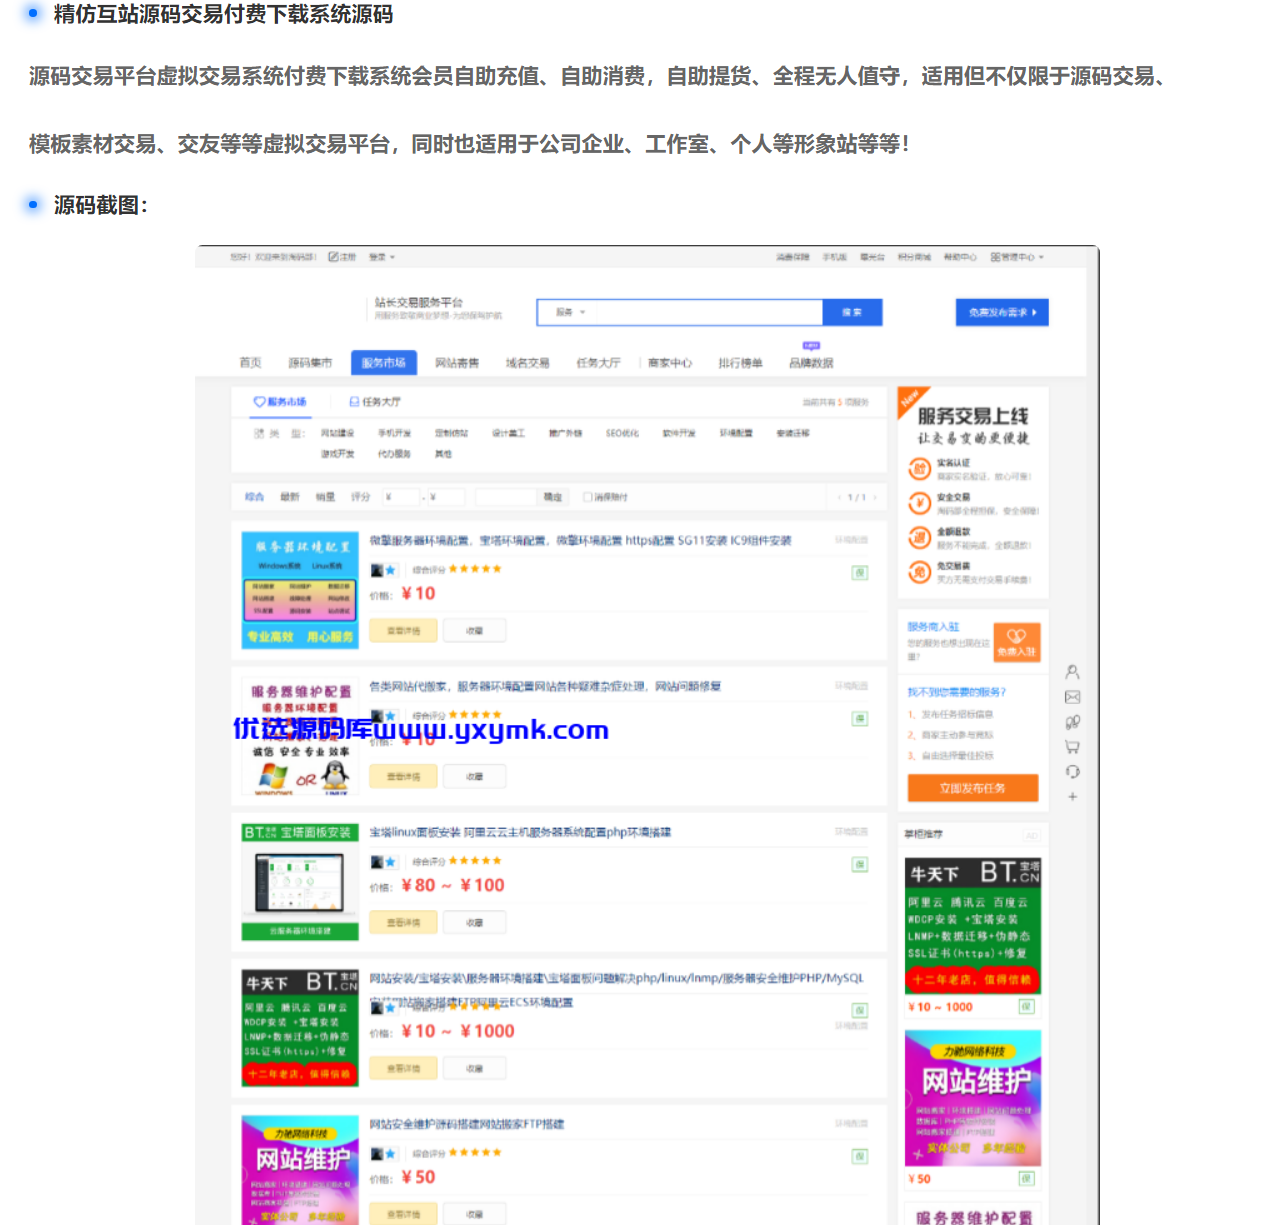
Task: Open the 服务 search category dropdown
Action: (x=572, y=311)
